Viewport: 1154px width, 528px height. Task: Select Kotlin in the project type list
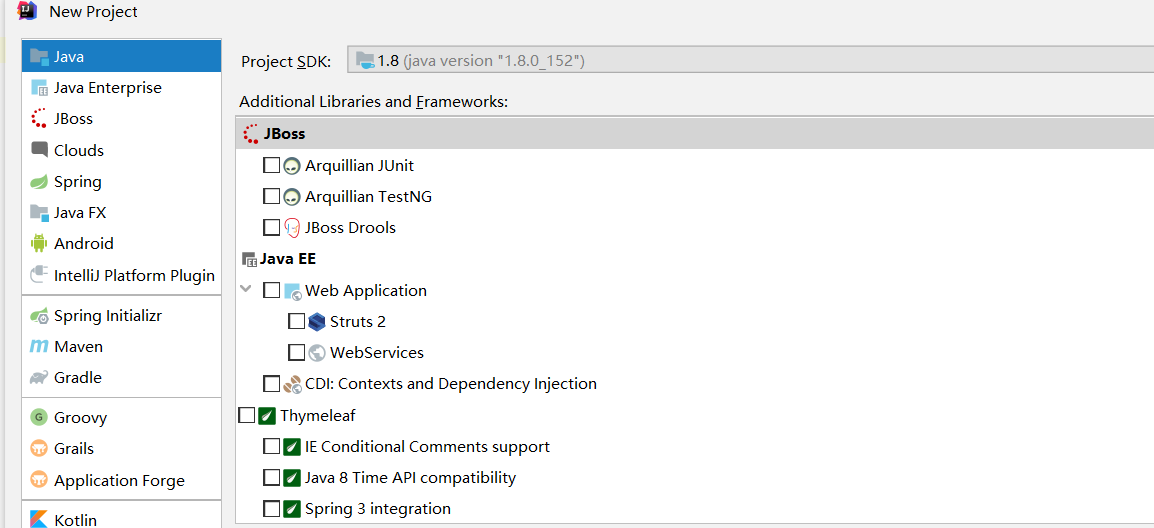click(x=121, y=519)
